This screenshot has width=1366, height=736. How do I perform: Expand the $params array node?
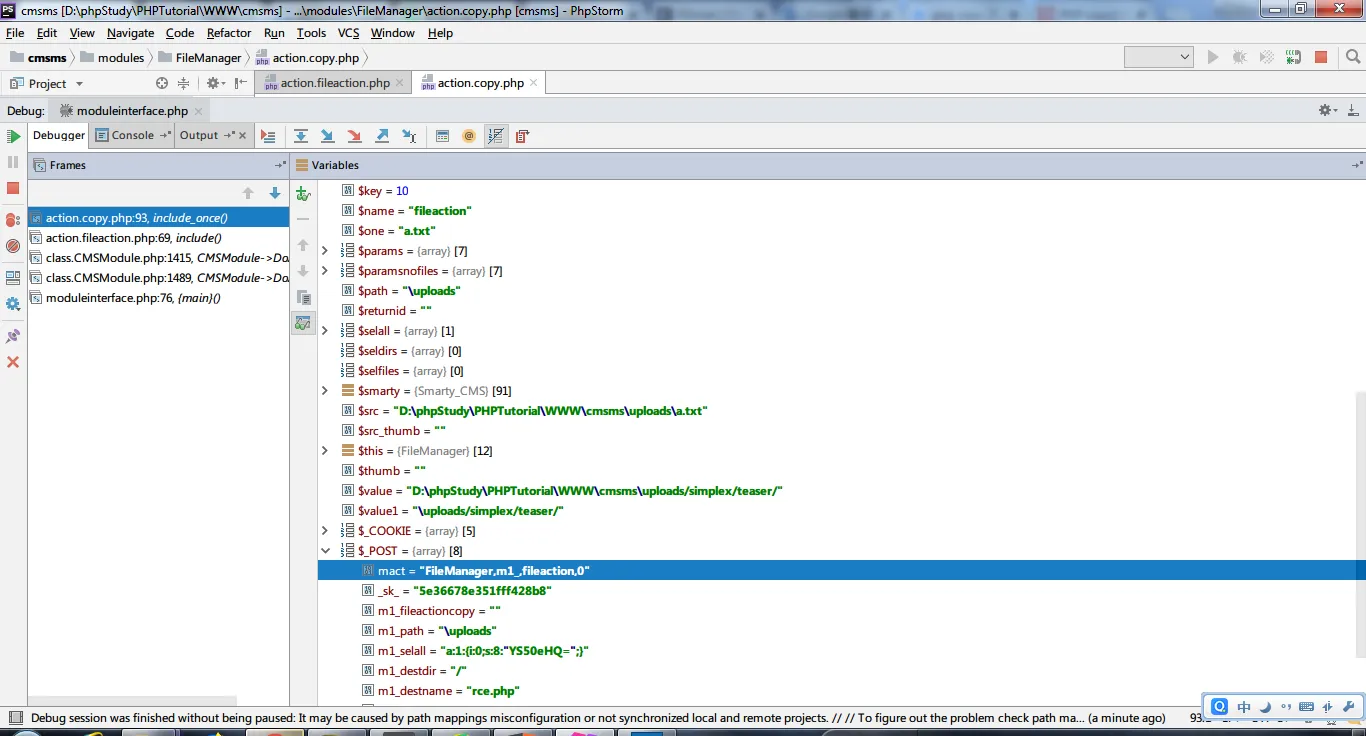325,251
